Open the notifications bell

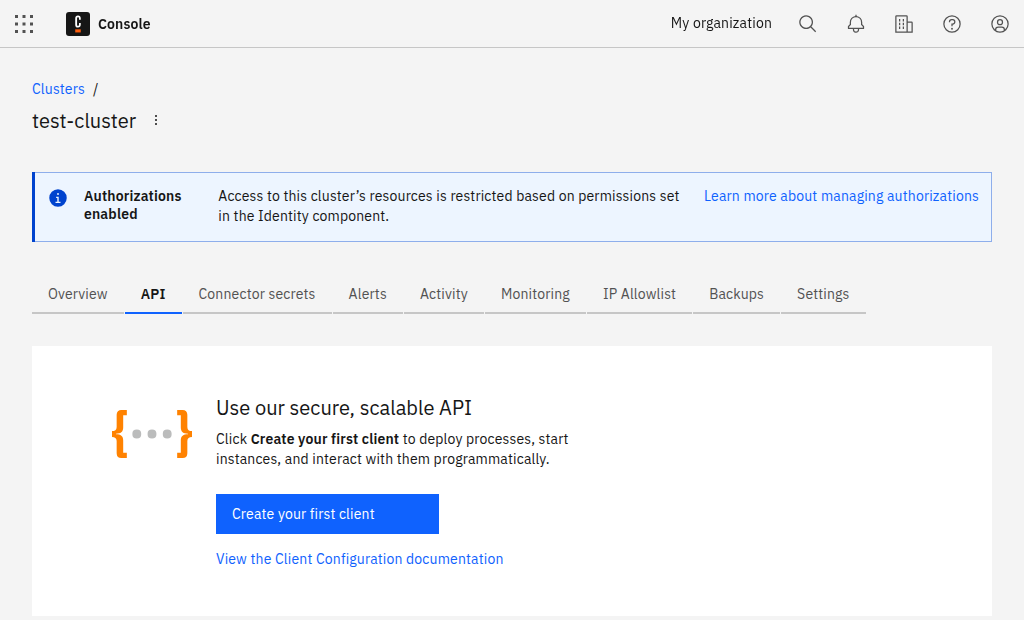[856, 24]
